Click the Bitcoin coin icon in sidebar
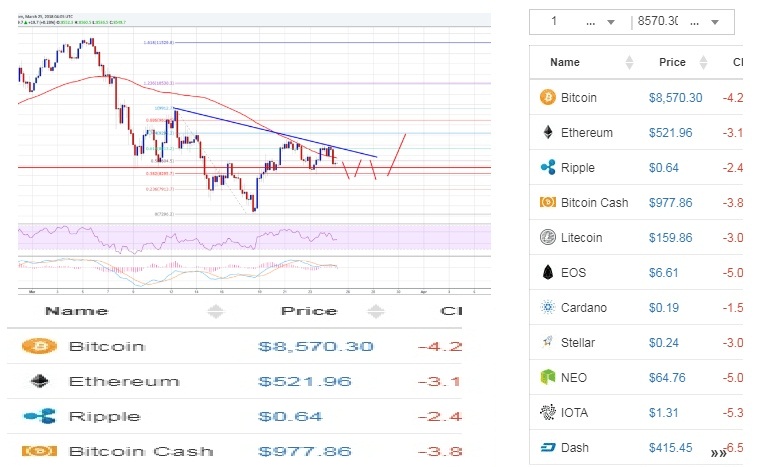The image size is (762, 467). click(547, 98)
